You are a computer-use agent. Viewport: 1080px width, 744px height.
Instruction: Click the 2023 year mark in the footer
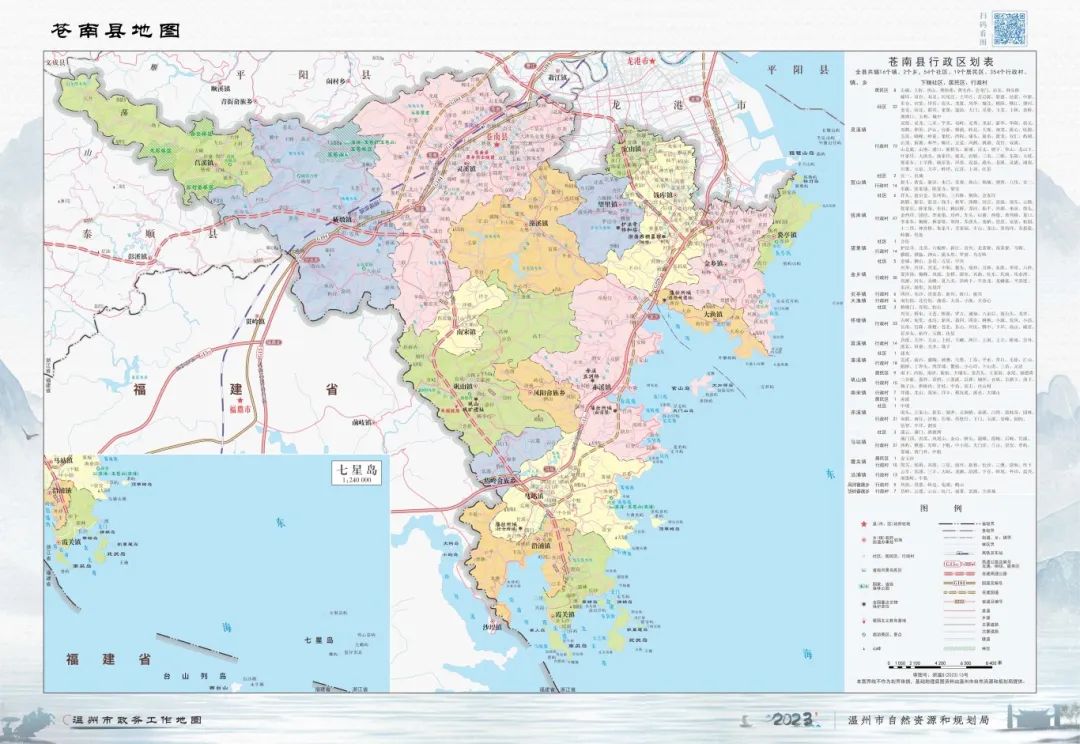pyautogui.click(x=794, y=720)
